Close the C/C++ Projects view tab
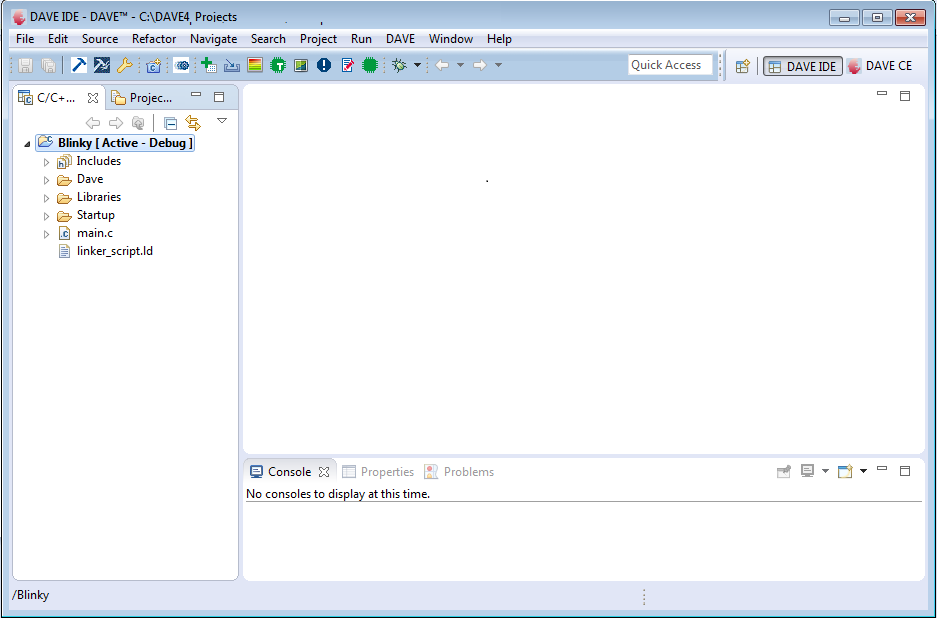This screenshot has width=937, height=618. point(93,97)
